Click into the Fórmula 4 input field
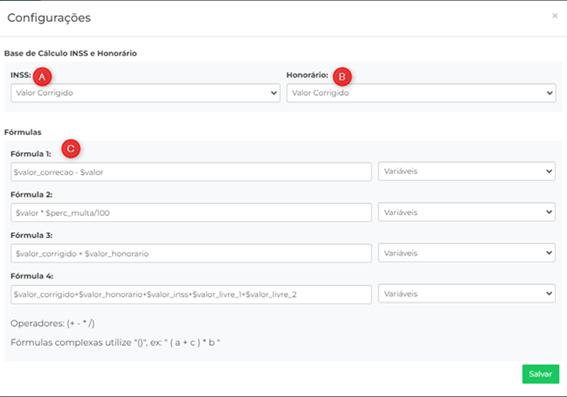 (x=191, y=294)
